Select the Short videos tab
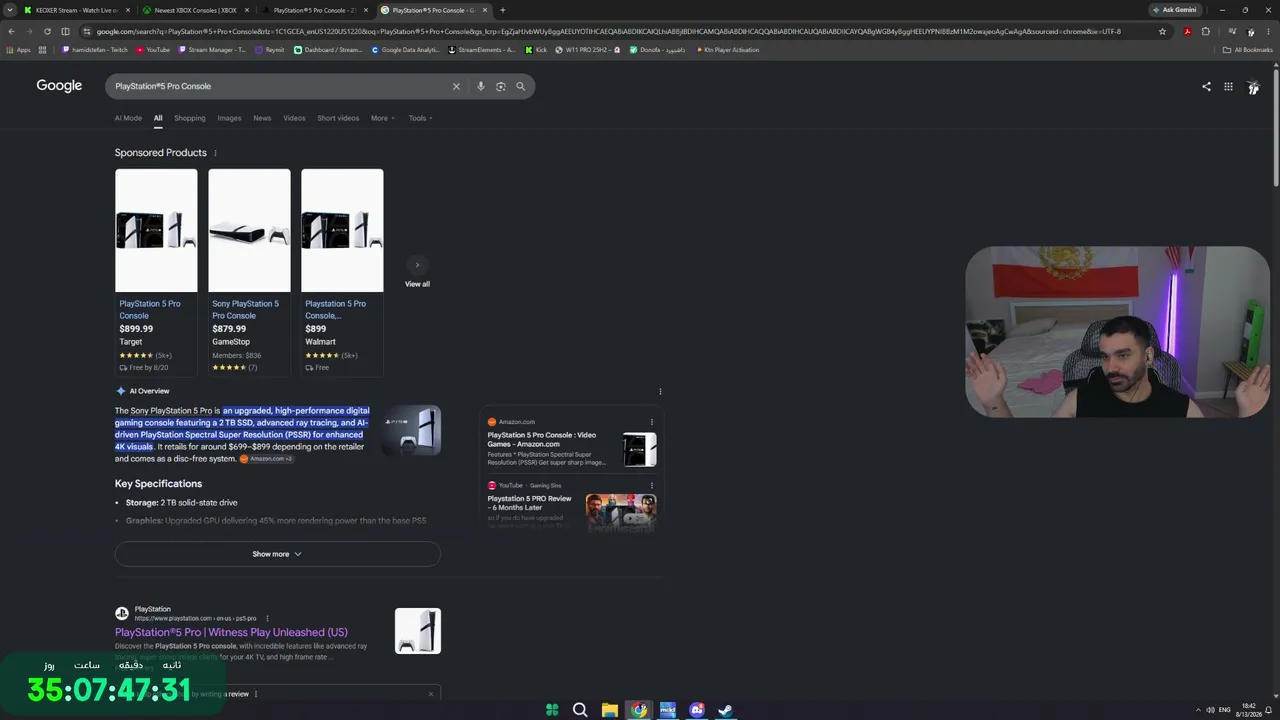The height and width of the screenshot is (720, 1280). click(338, 118)
